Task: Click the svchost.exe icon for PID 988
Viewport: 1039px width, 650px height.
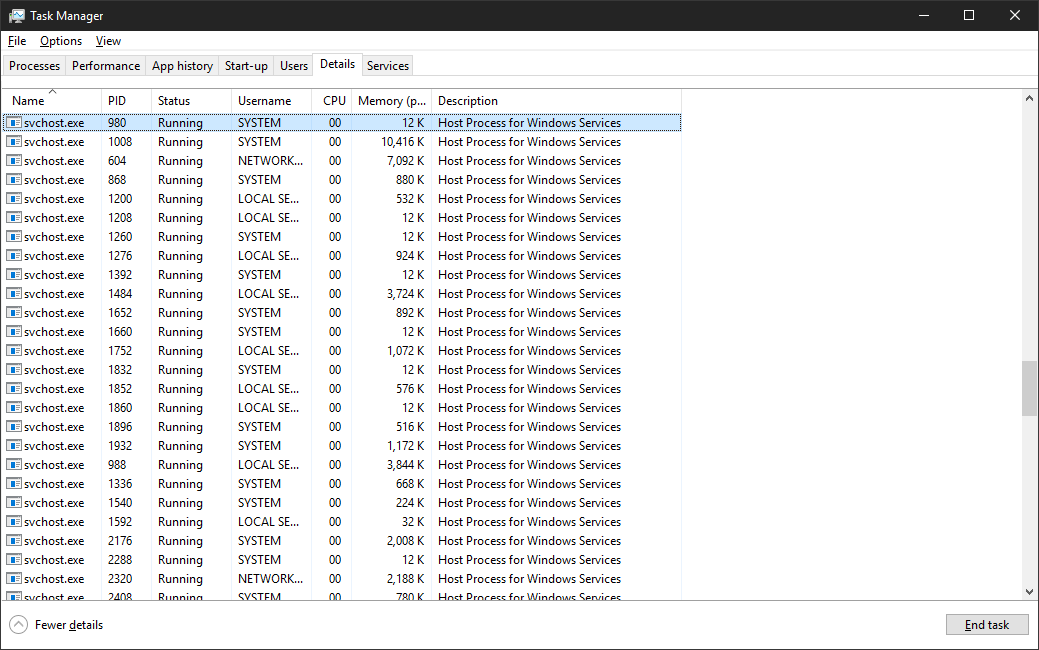Action: point(14,464)
